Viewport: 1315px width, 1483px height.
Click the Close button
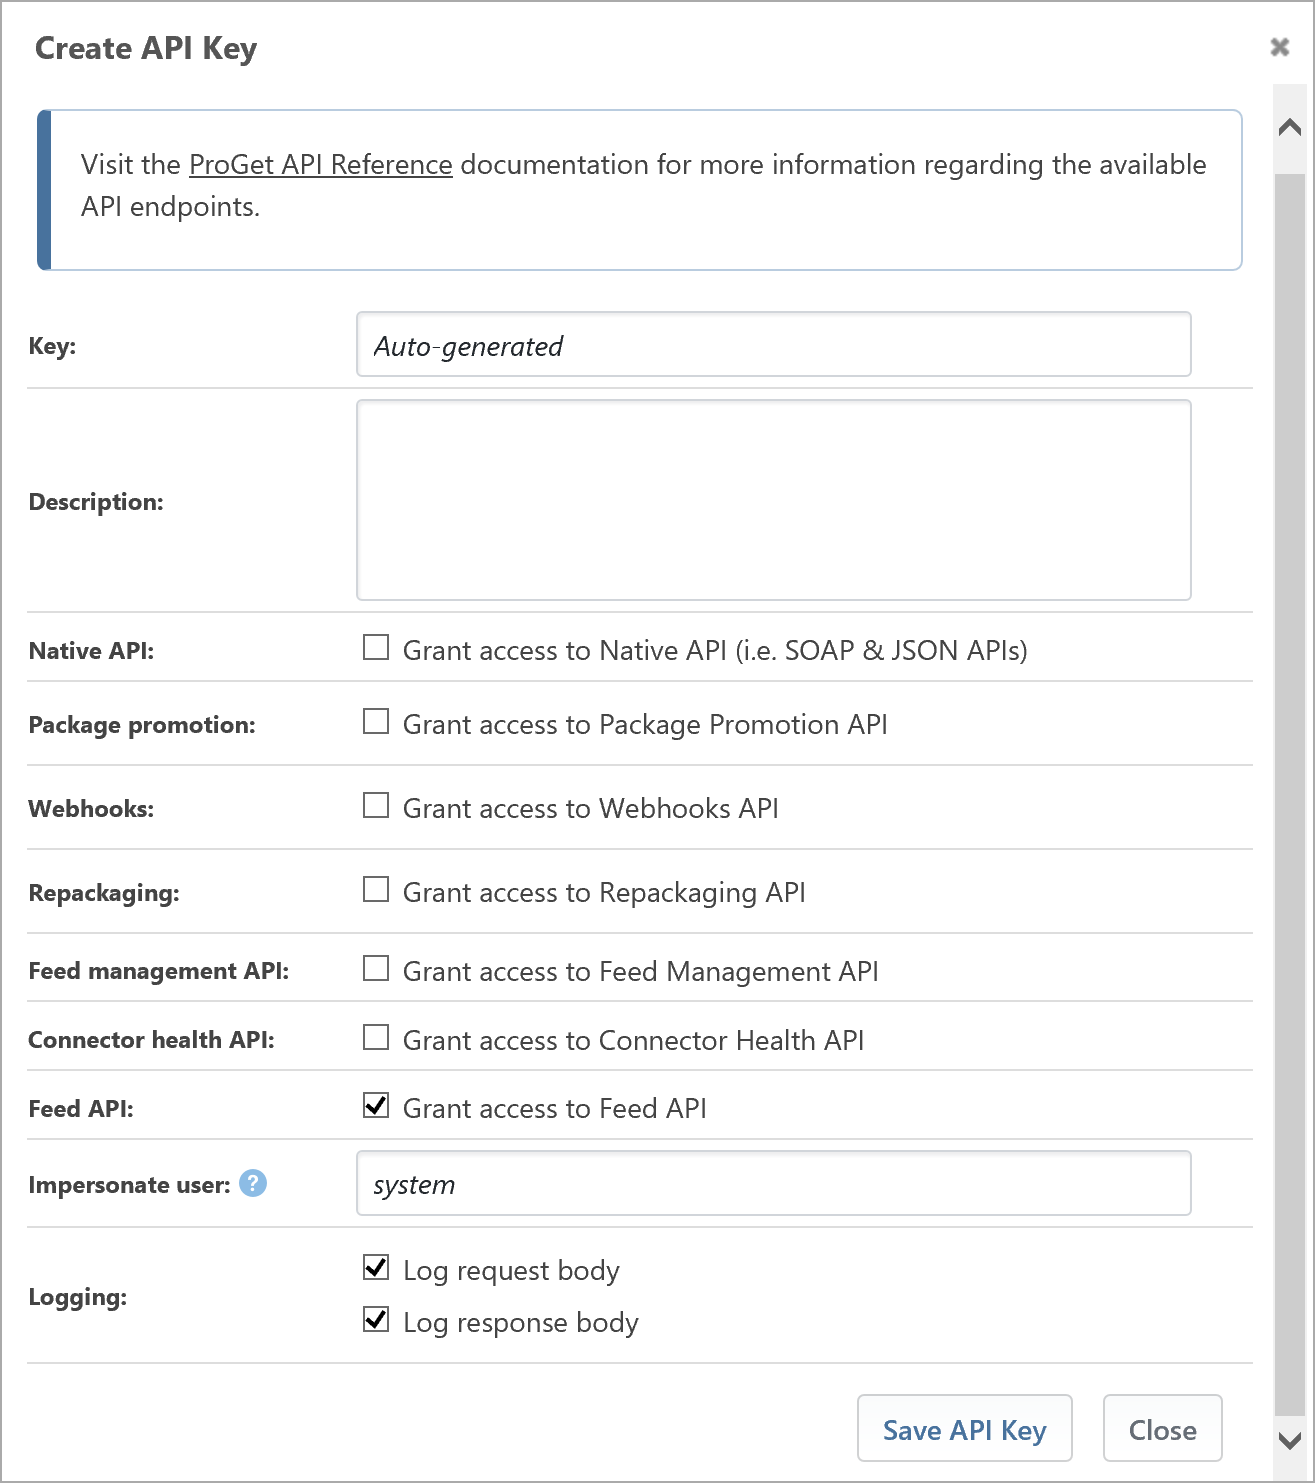[1163, 1429]
